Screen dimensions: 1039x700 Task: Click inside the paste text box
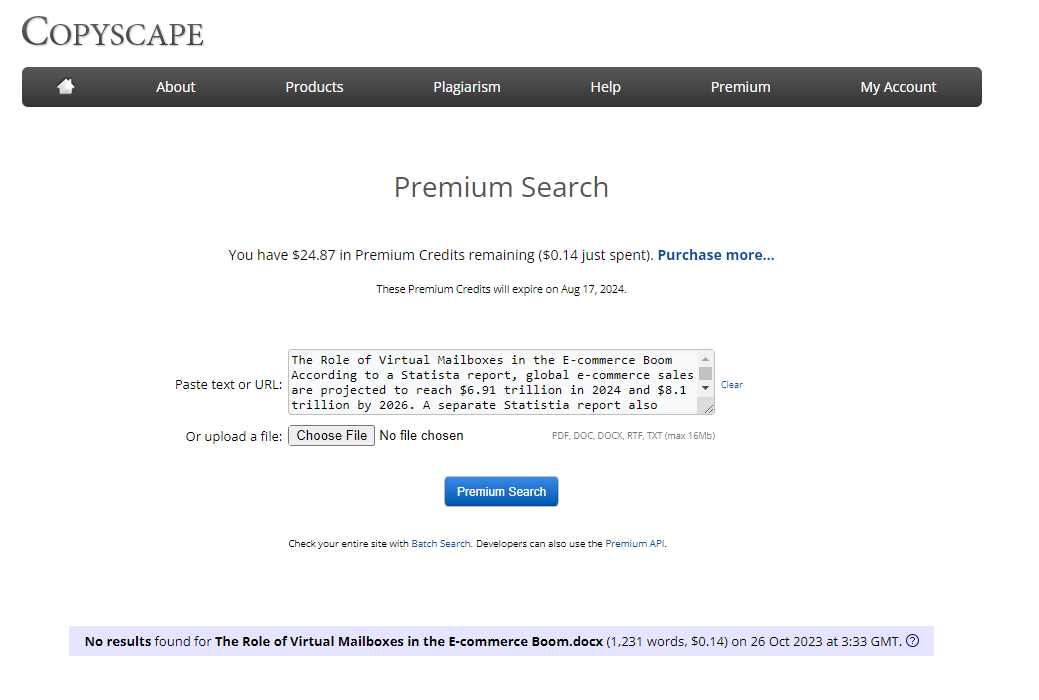click(x=492, y=382)
